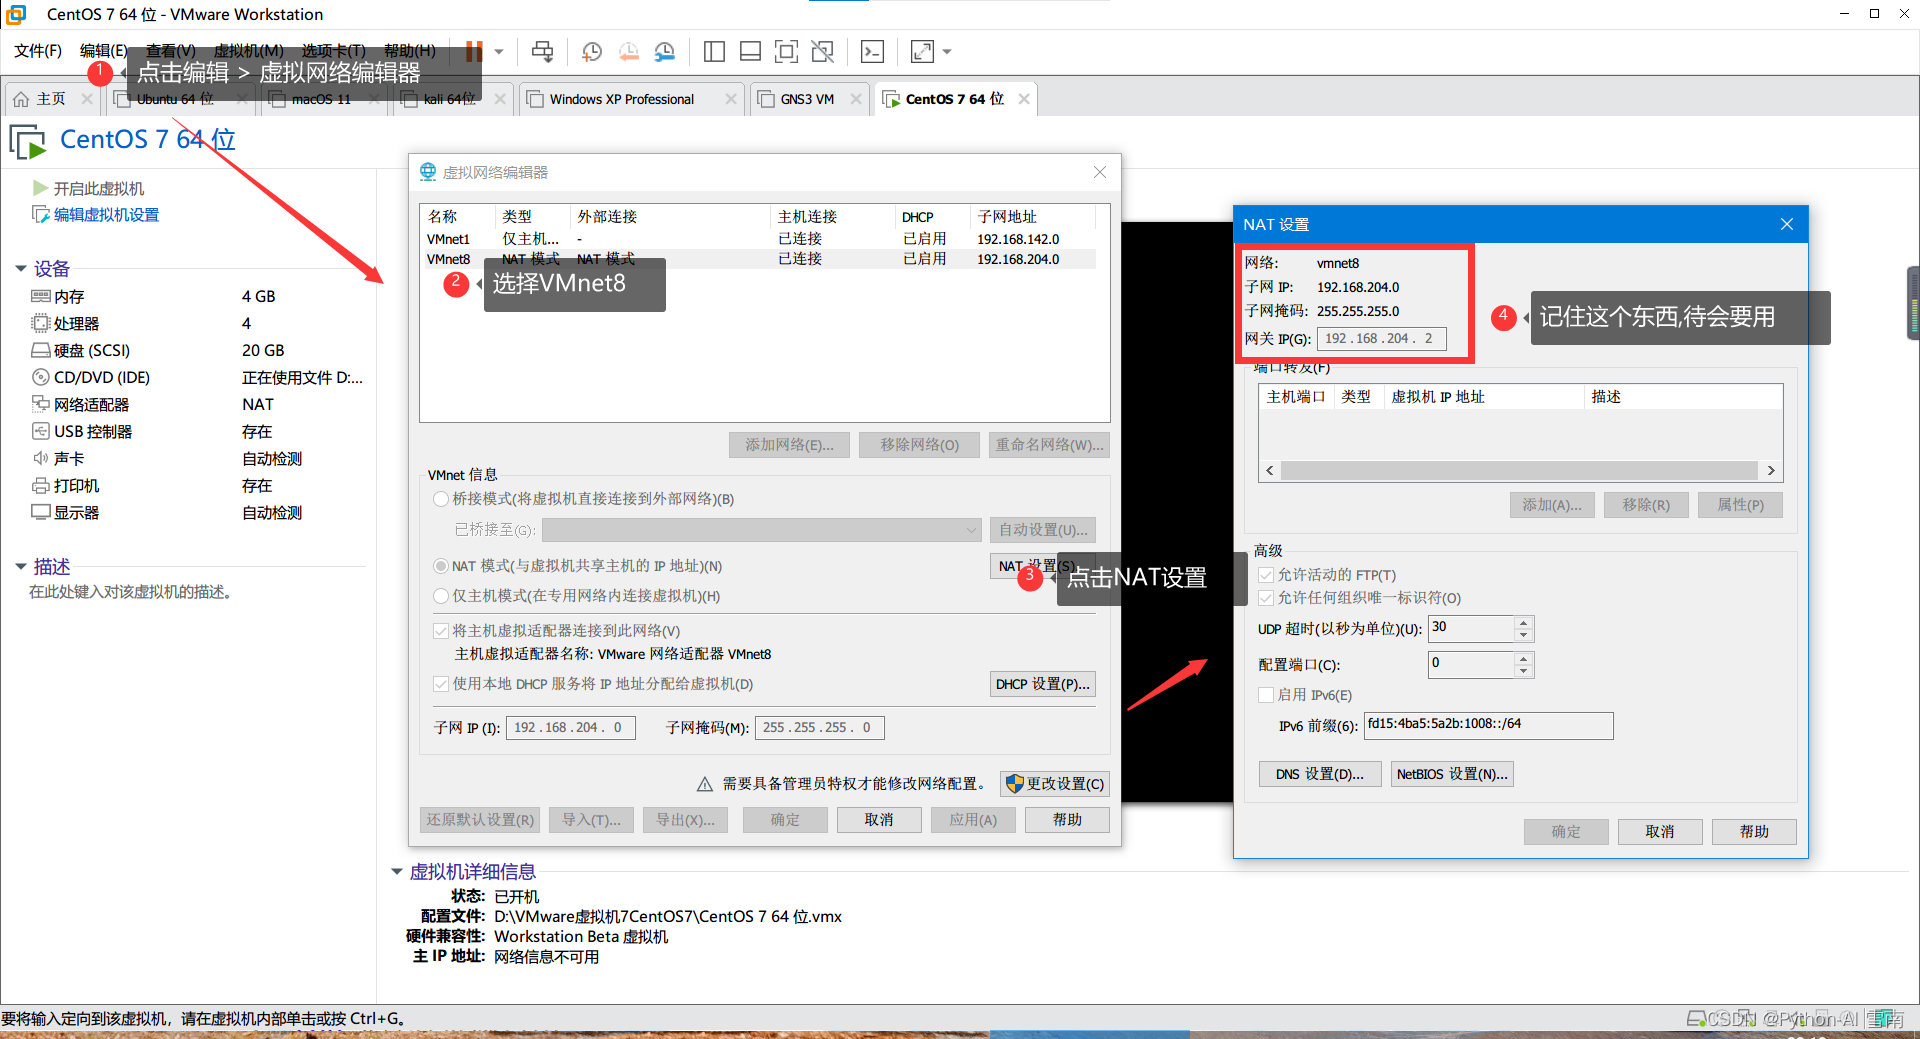Click 更改设置(C) button
Image resolution: width=1920 pixels, height=1039 pixels.
point(1055,784)
